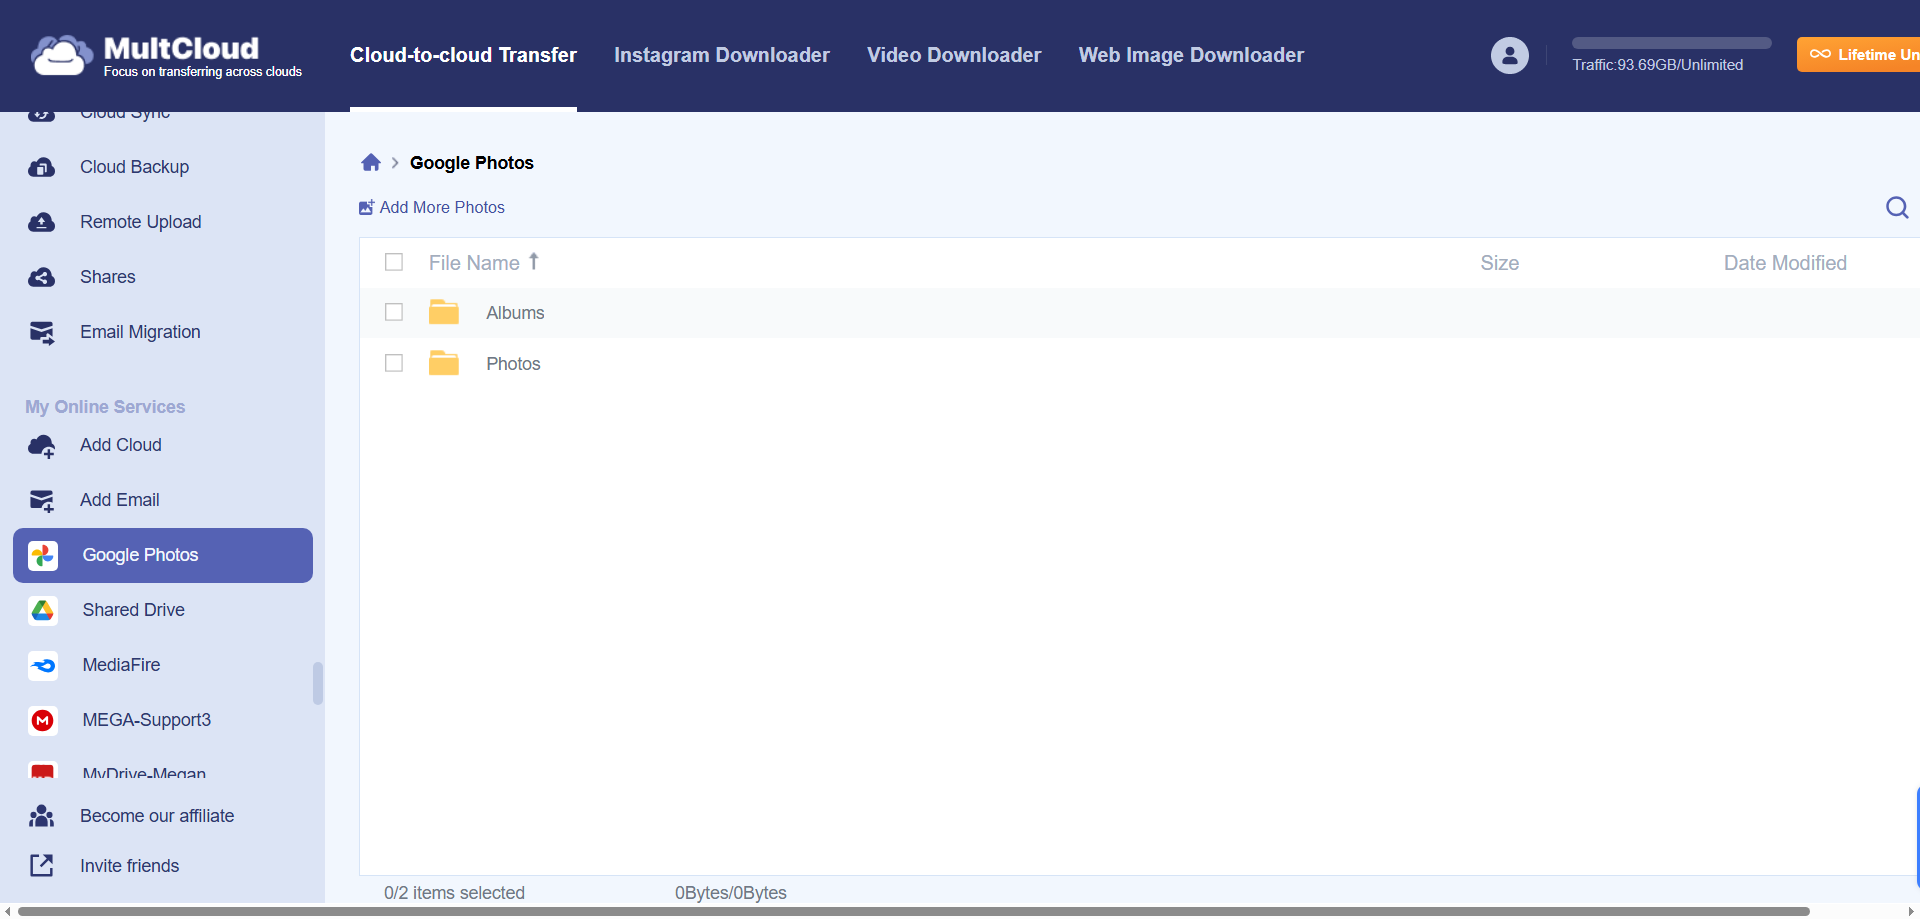
Task: Open search with the magnifier icon
Action: [1897, 207]
